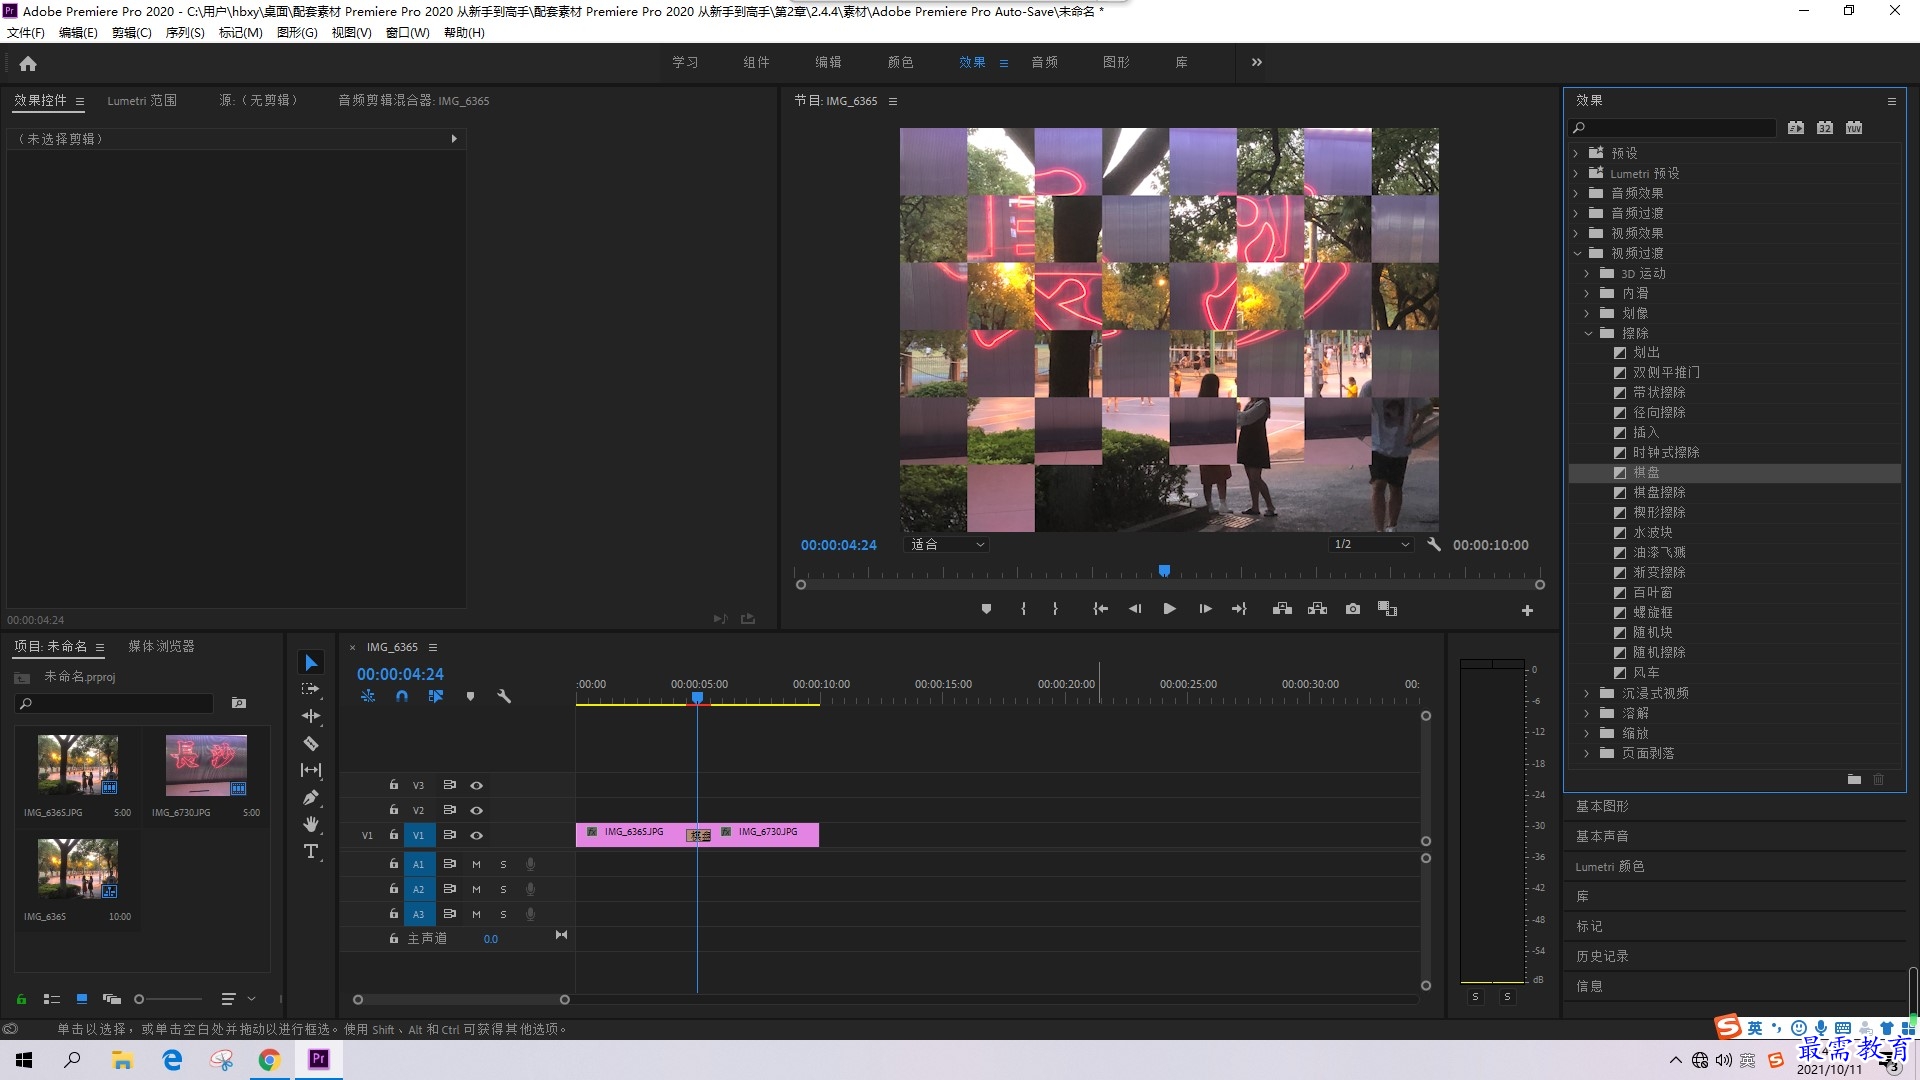Select the Type tool
This screenshot has height=1080, width=1920.
[x=311, y=851]
